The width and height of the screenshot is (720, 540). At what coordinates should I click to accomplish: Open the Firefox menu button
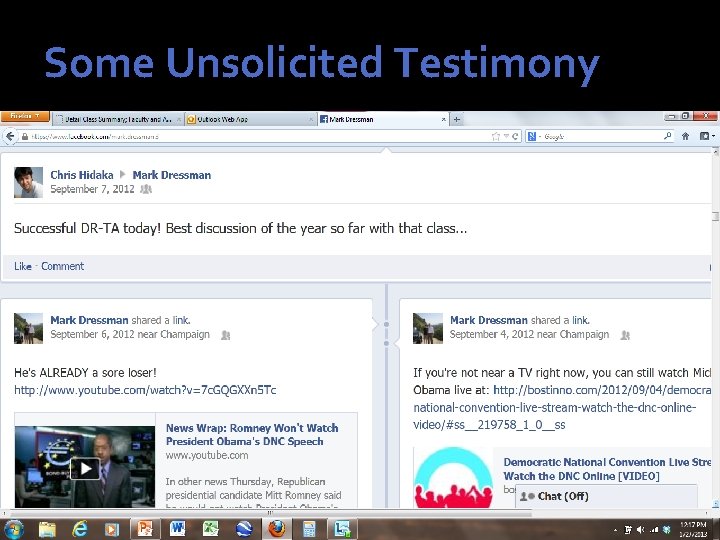click(x=24, y=116)
